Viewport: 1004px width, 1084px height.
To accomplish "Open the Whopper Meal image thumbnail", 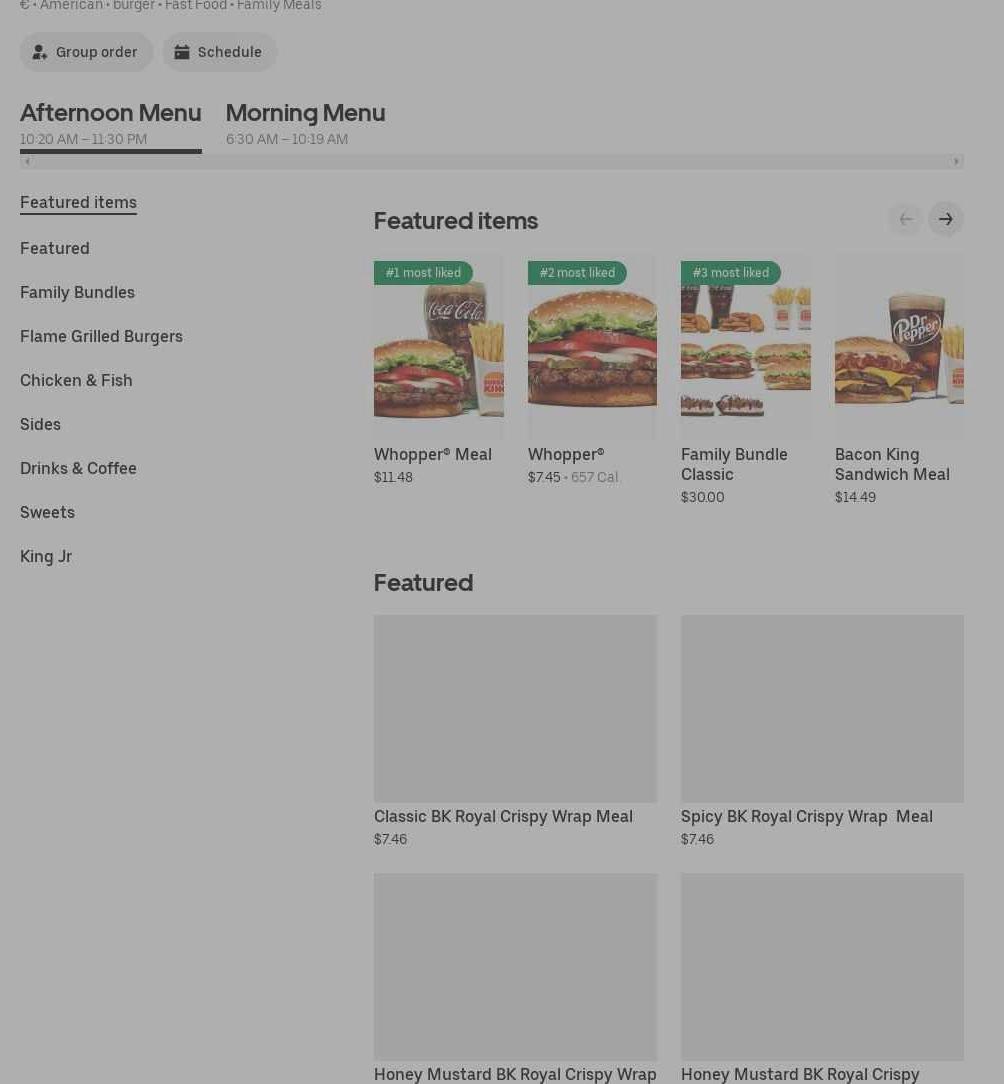I will 438,347.
